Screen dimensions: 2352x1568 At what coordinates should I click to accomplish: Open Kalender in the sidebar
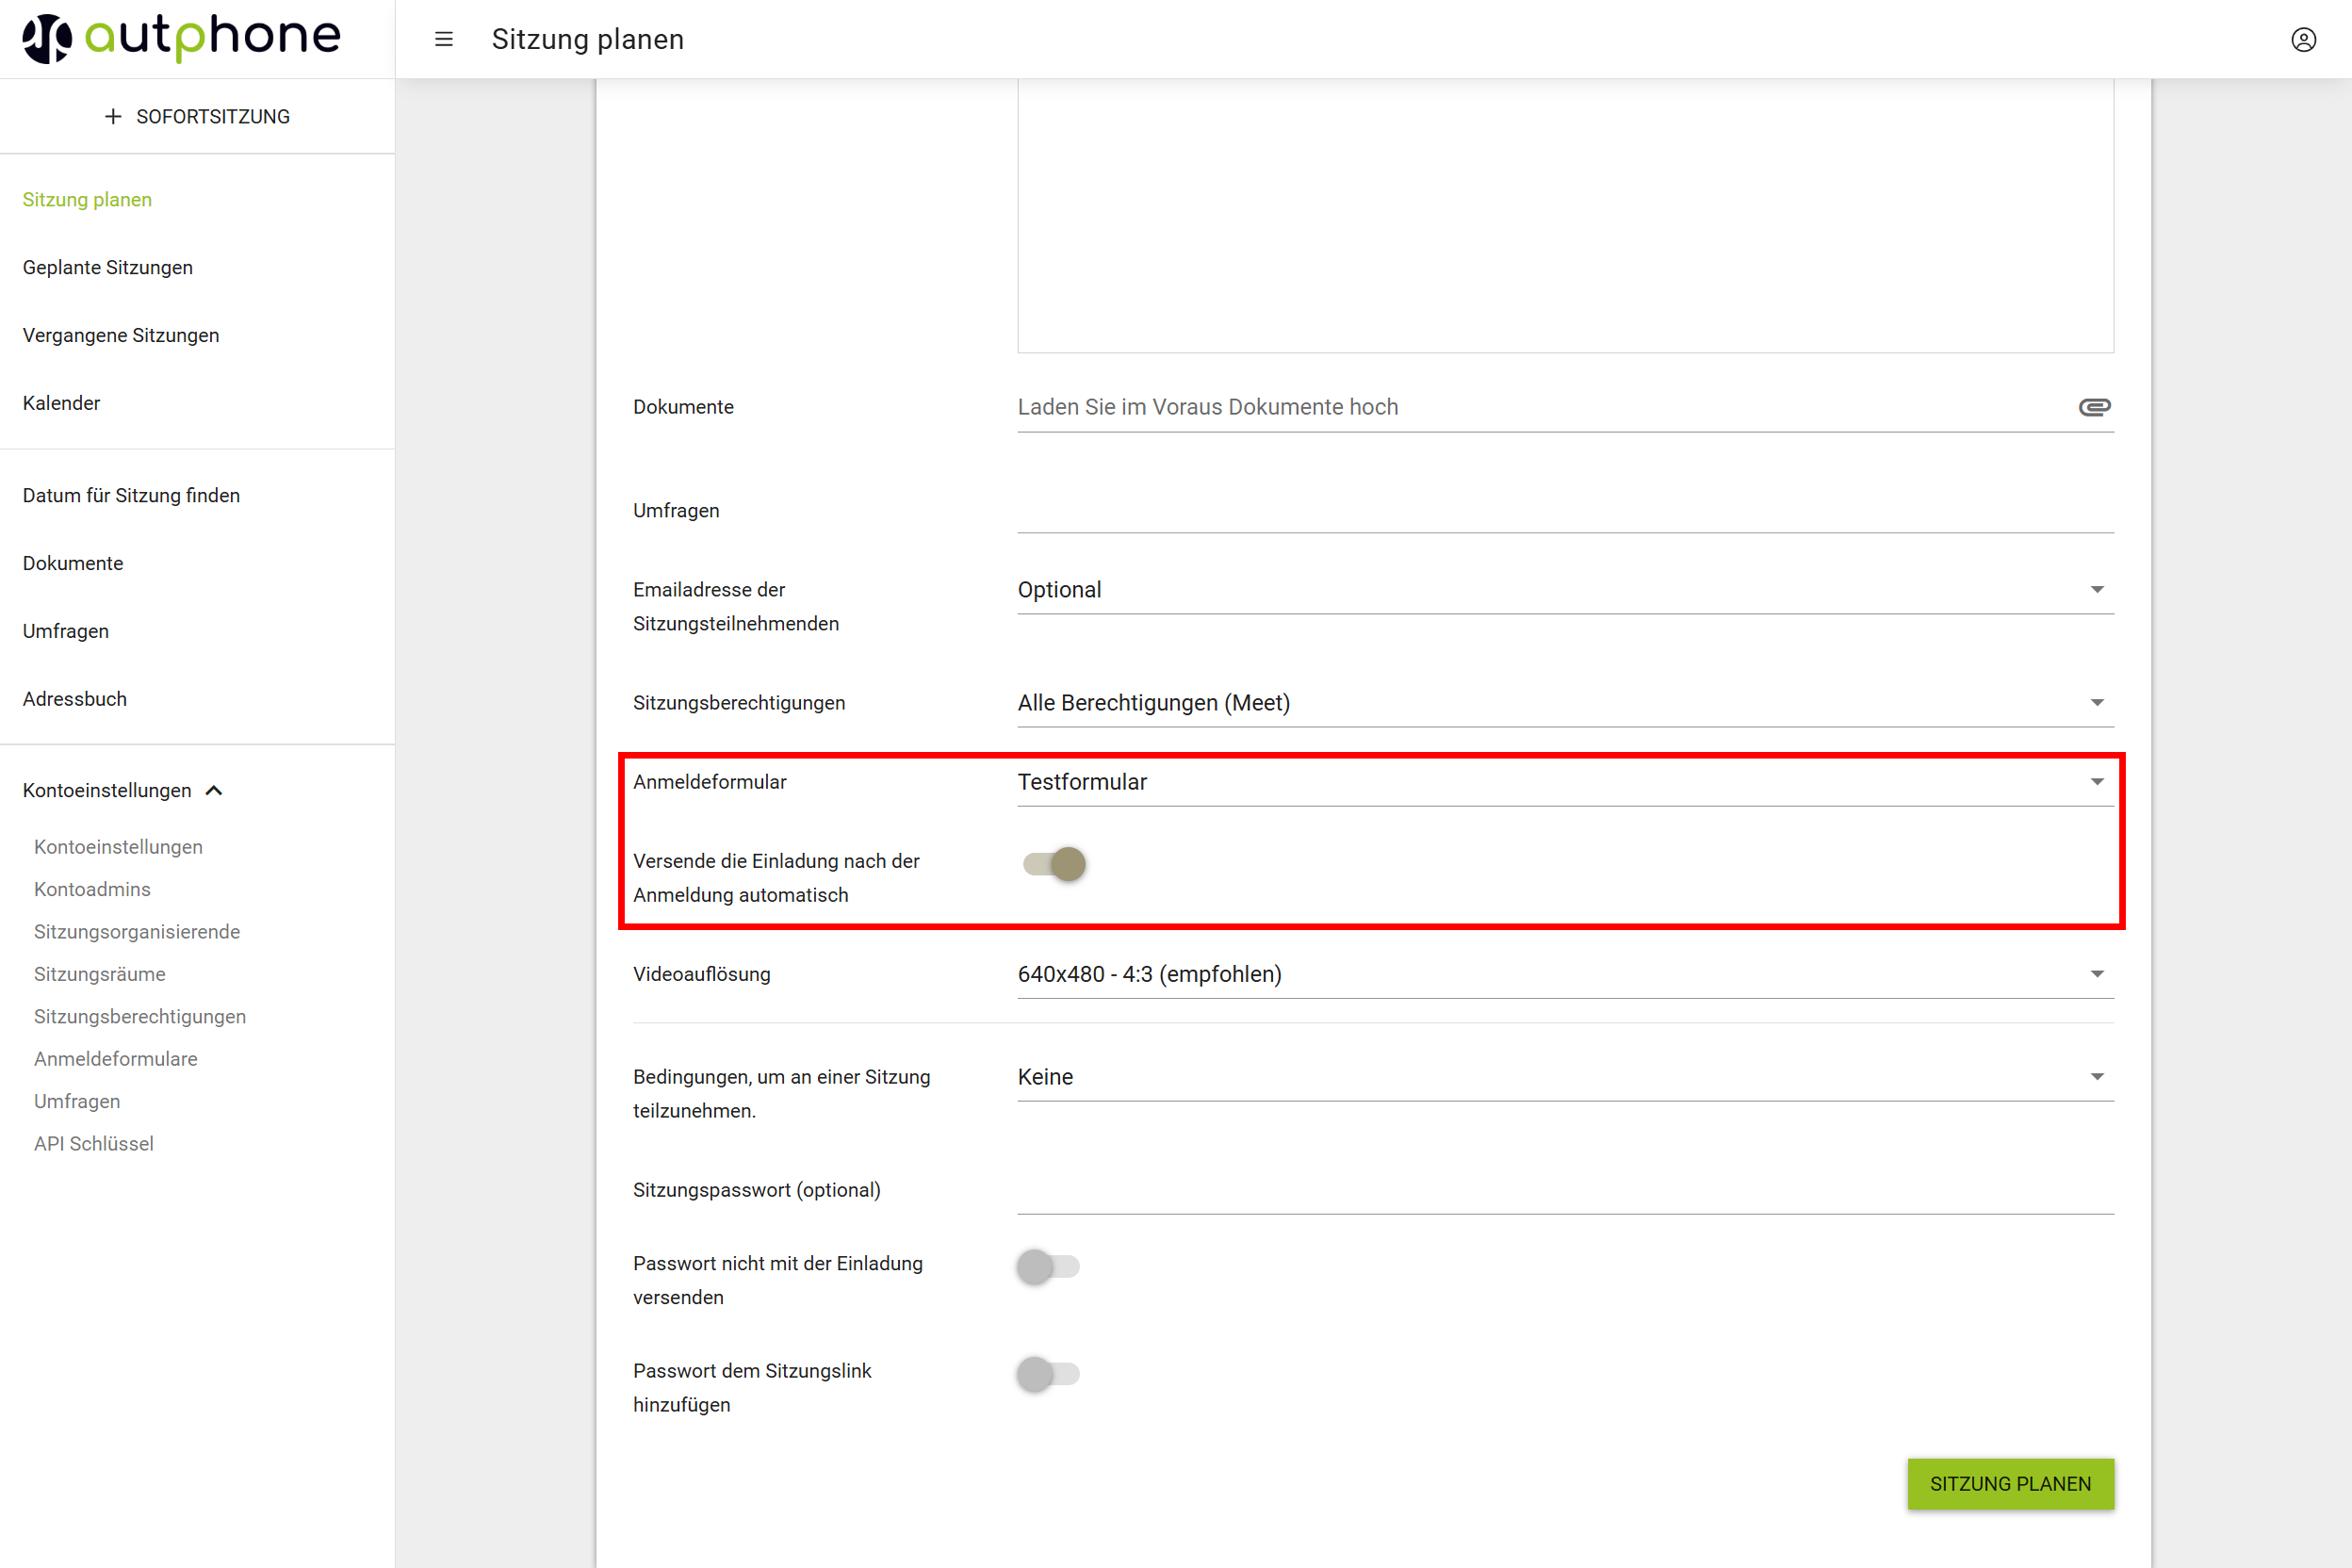(61, 403)
